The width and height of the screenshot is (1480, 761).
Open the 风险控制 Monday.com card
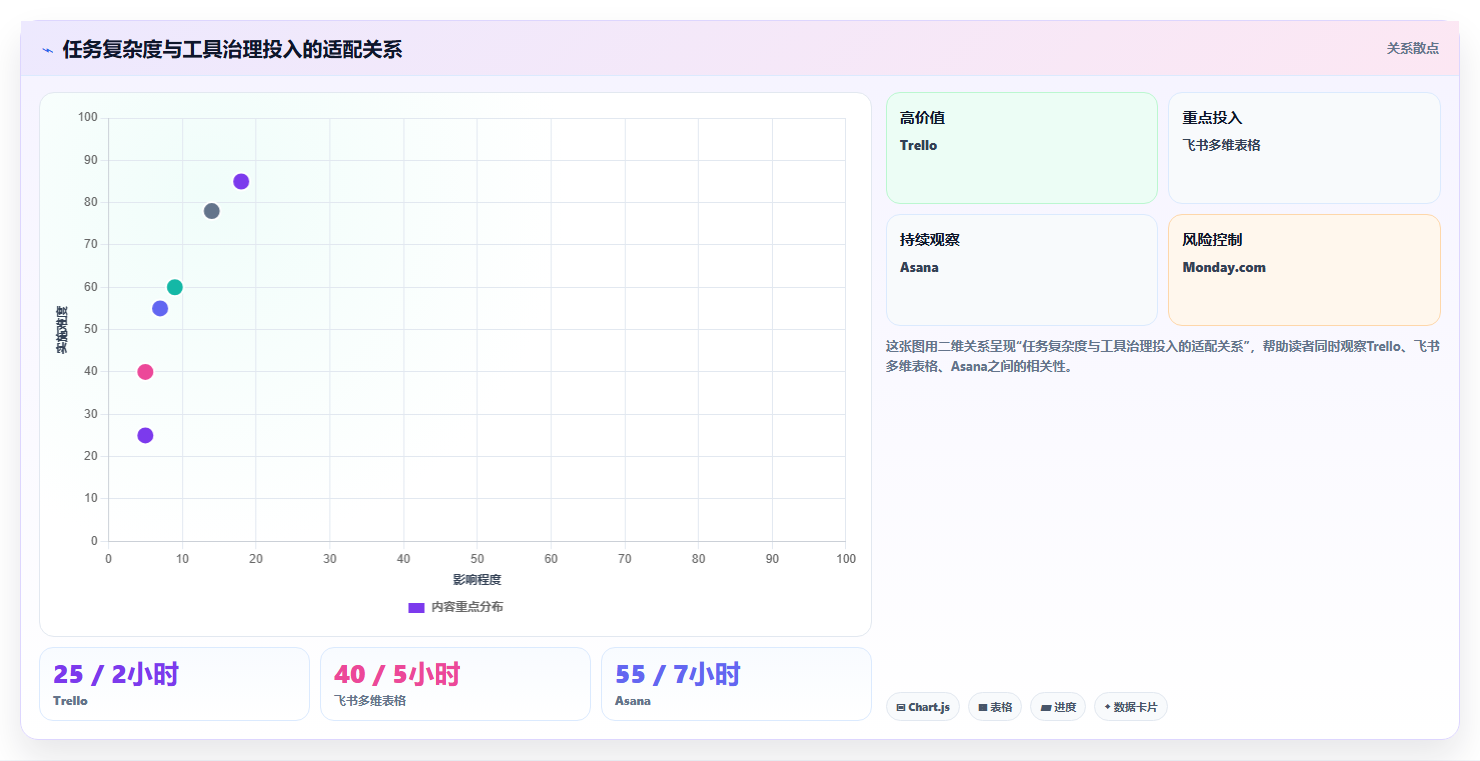(x=1304, y=270)
